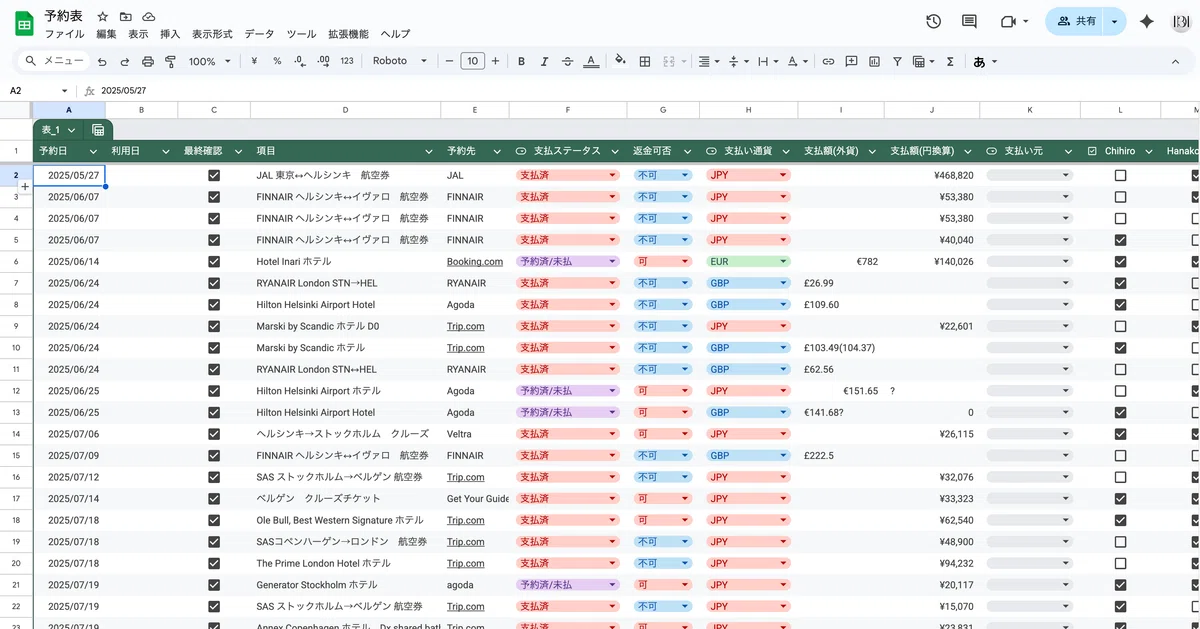This screenshot has height=629, width=1200.
Task: Open the version history clock icon
Action: point(933,21)
